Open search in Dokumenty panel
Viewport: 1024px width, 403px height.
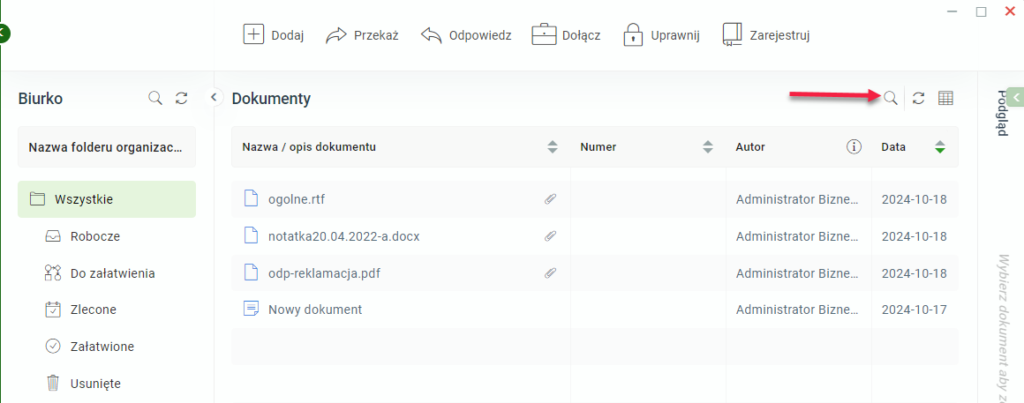coord(890,98)
